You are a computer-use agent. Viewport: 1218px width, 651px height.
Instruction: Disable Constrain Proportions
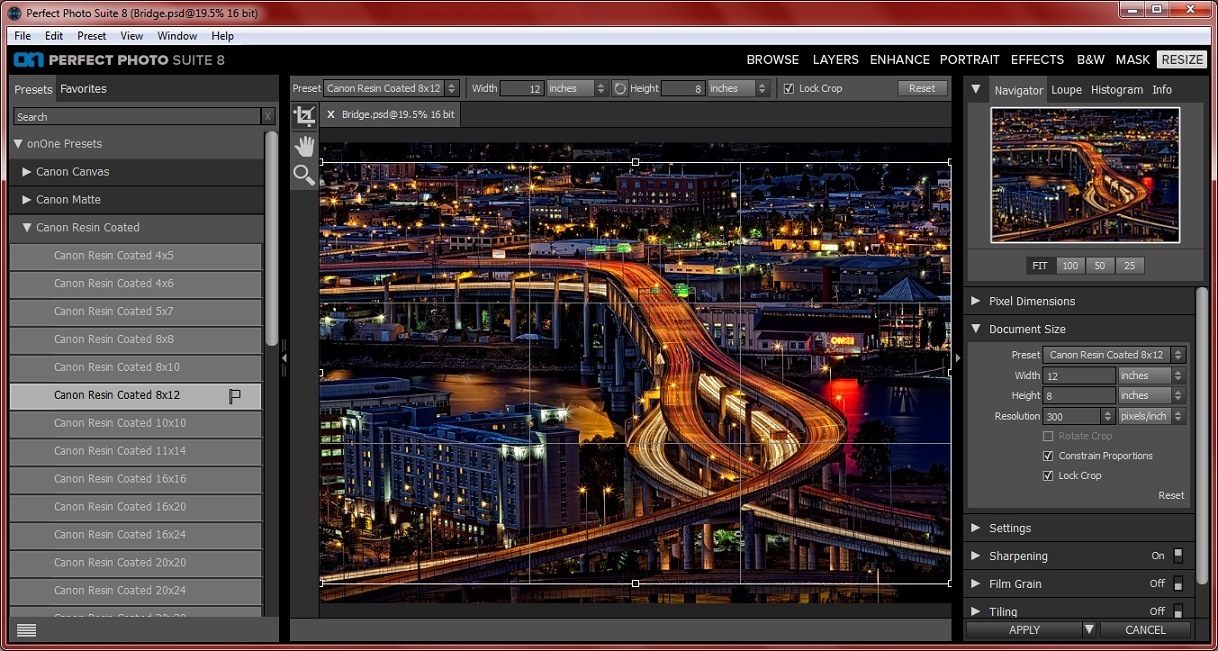pos(1047,456)
